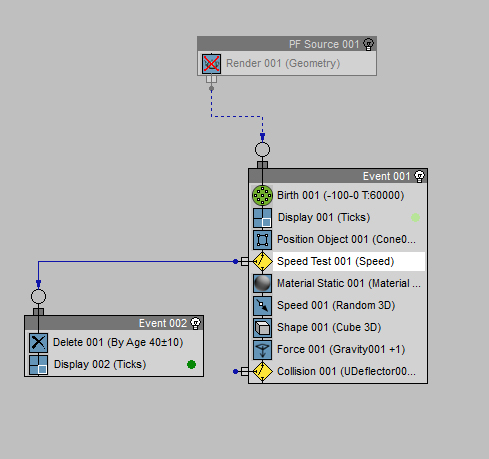The height and width of the screenshot is (459, 489).
Task: Click the Shape 001 cube icon
Action: (262, 327)
